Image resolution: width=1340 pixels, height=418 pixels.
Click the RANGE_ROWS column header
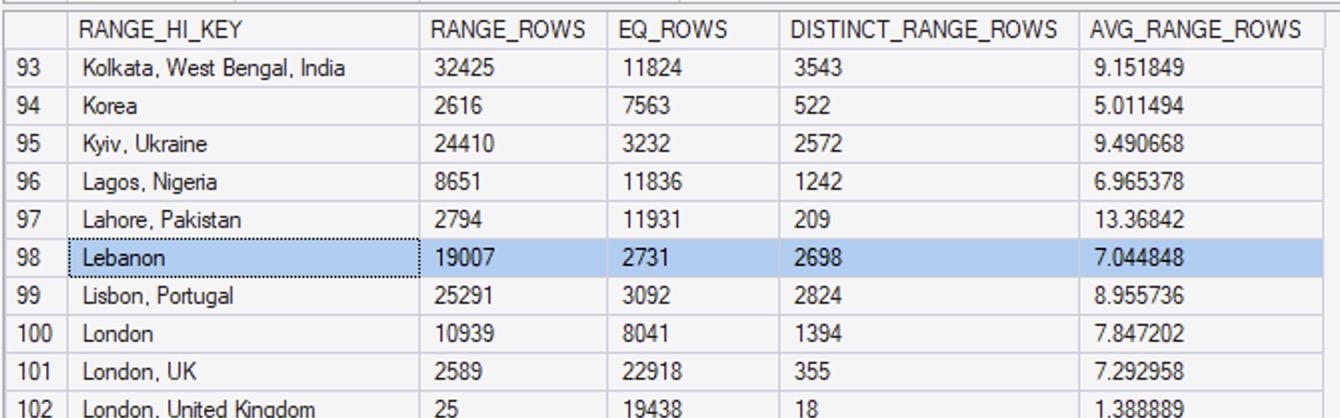coord(507,30)
